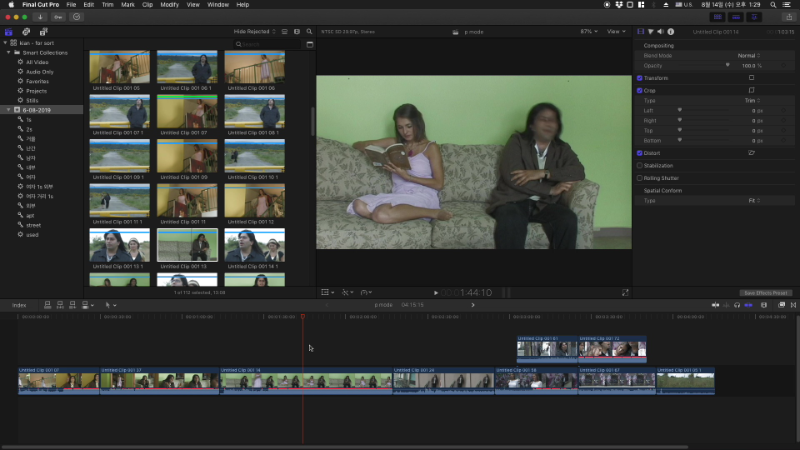Open the Modify menu
Screen dimensions: 800x450
click(170, 5)
